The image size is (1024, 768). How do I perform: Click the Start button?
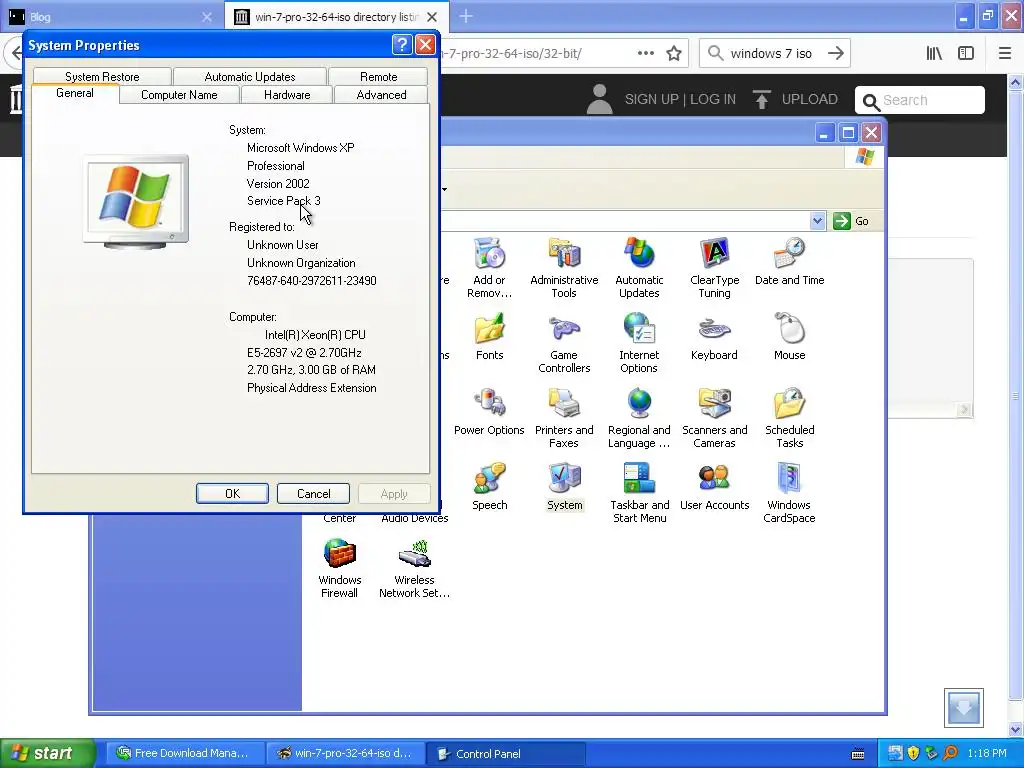pyautogui.click(x=48, y=753)
